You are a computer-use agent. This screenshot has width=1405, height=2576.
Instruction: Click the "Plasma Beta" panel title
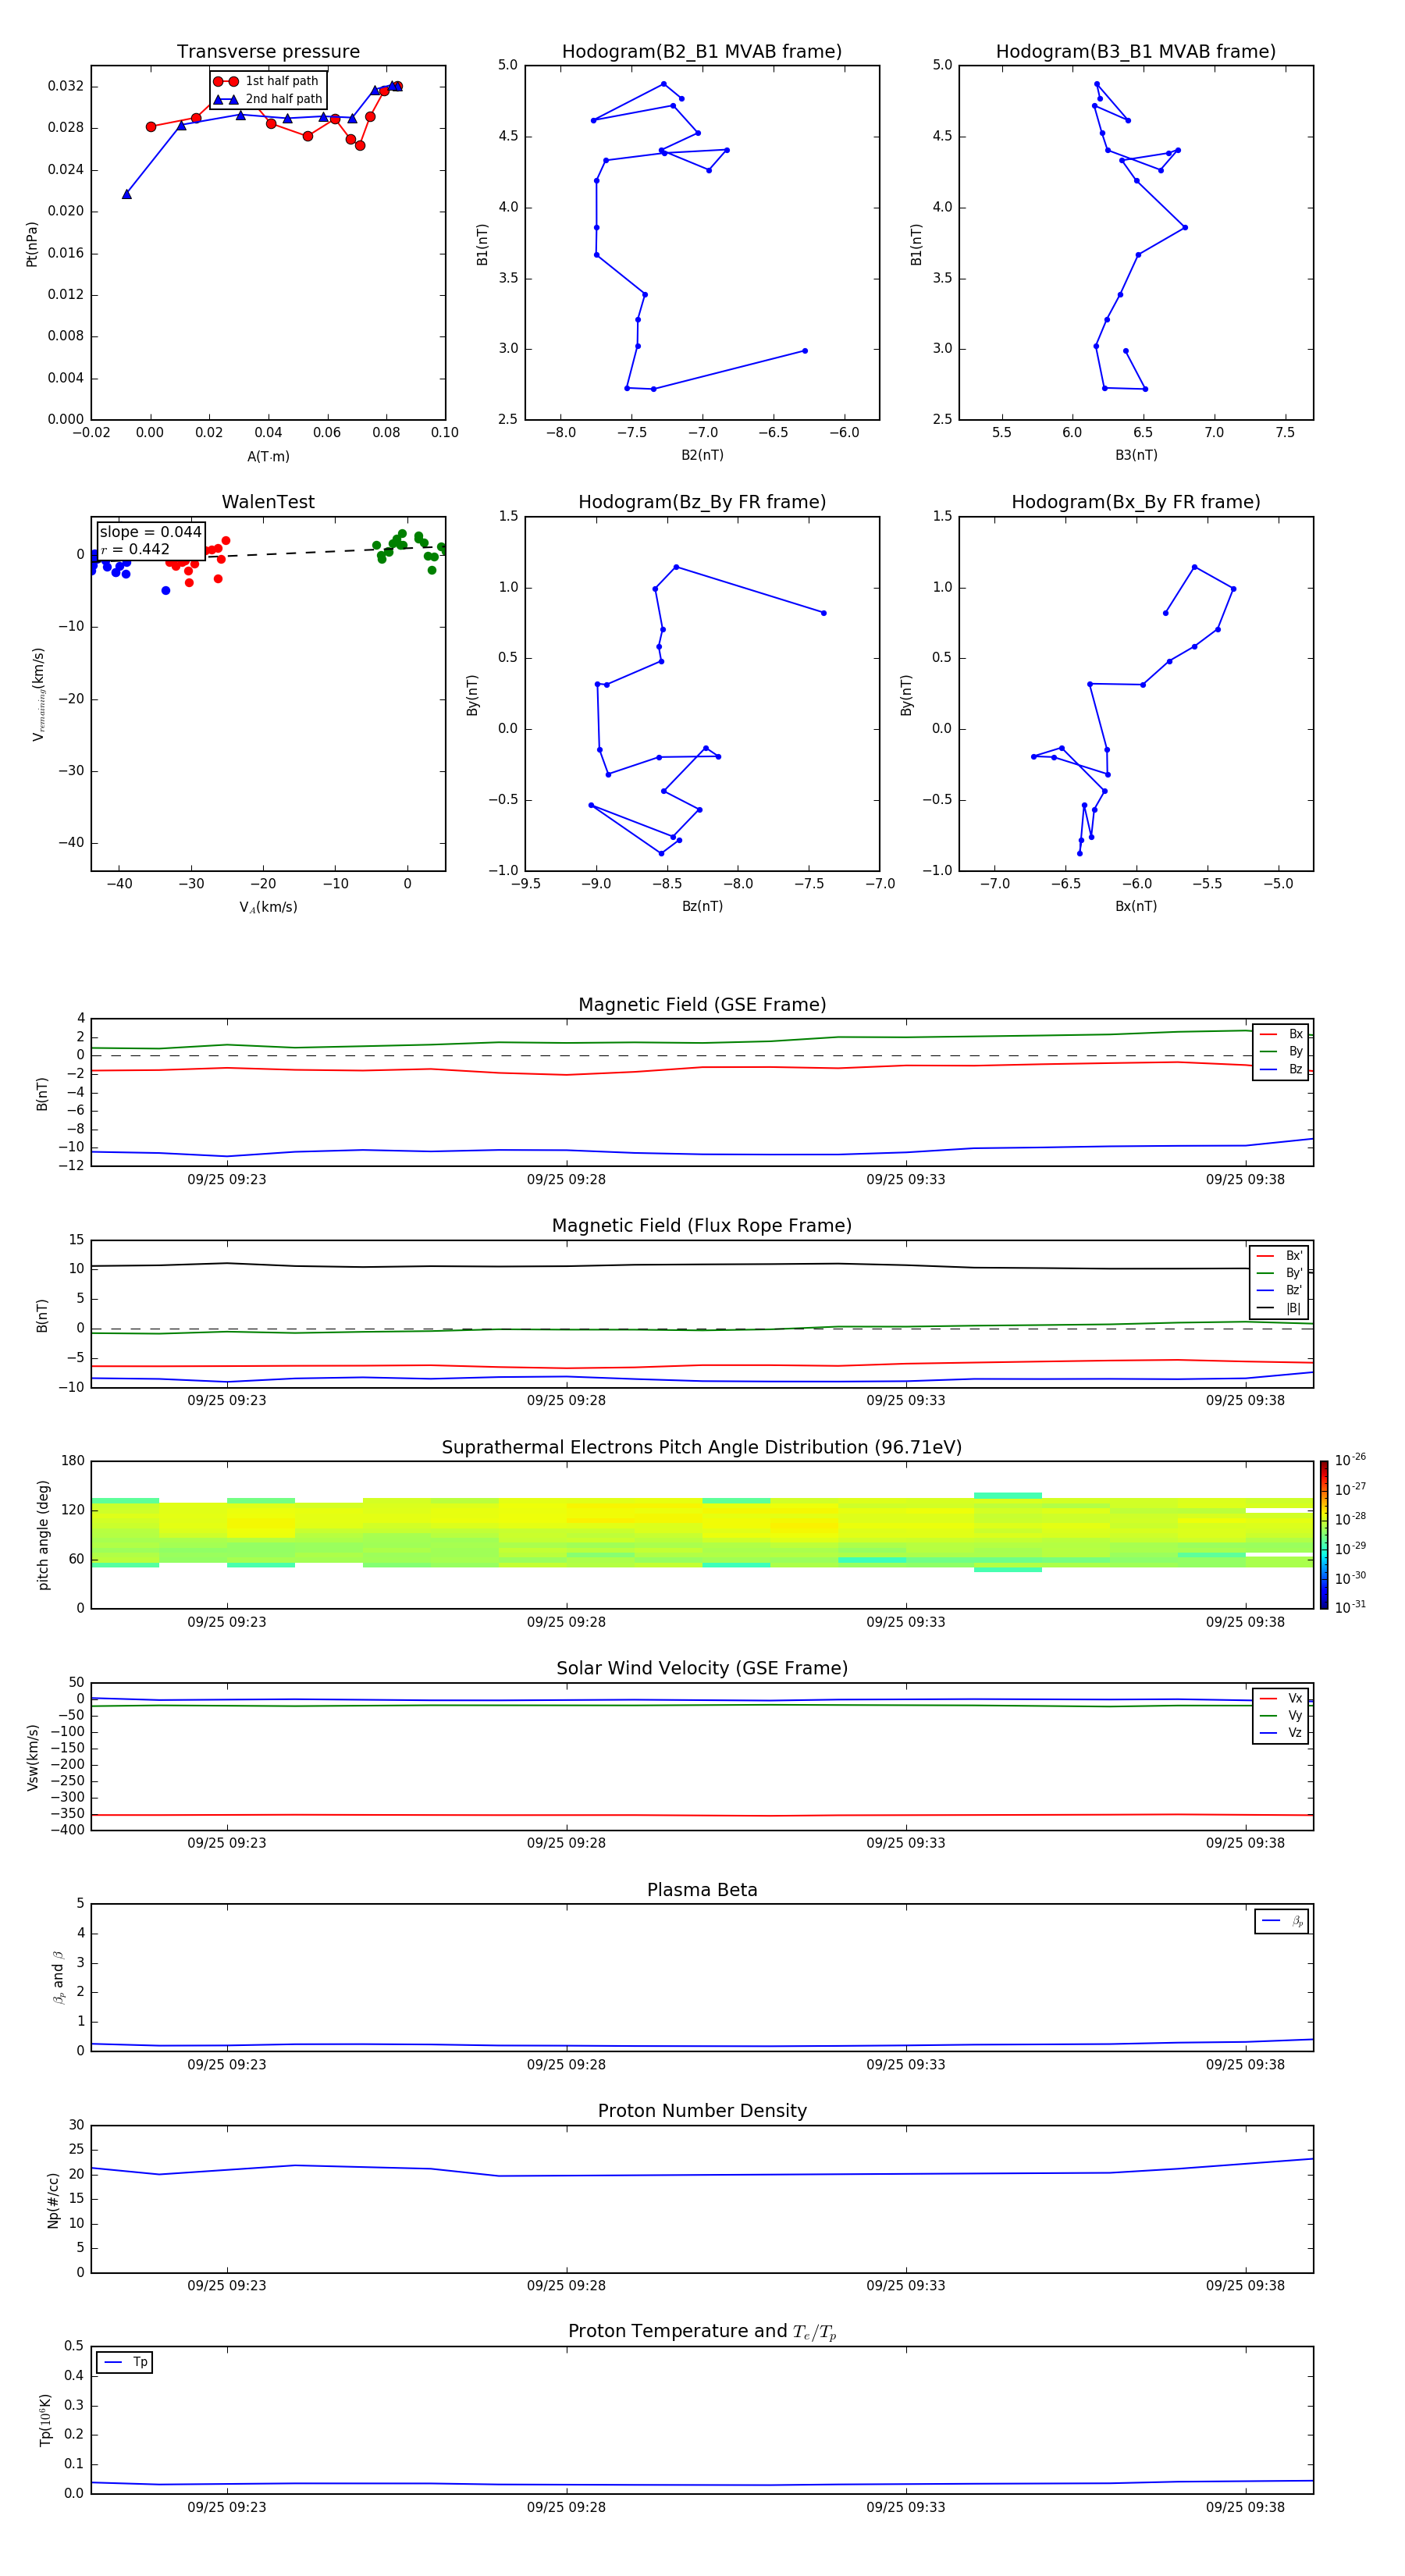click(x=702, y=1890)
